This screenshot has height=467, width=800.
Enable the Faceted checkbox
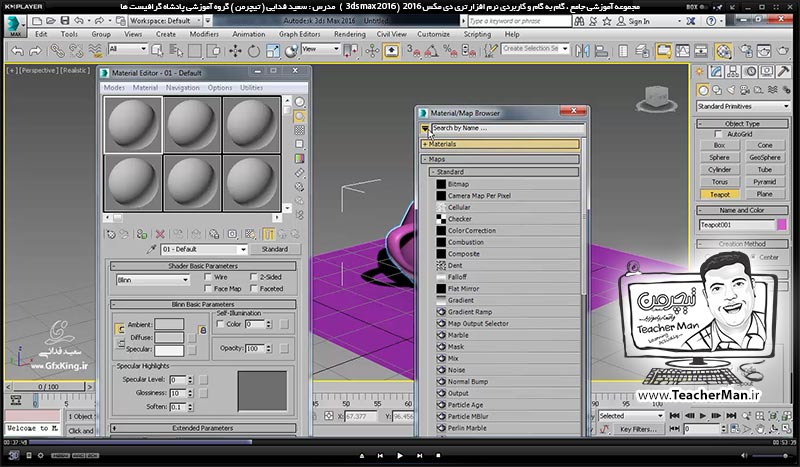coord(254,288)
